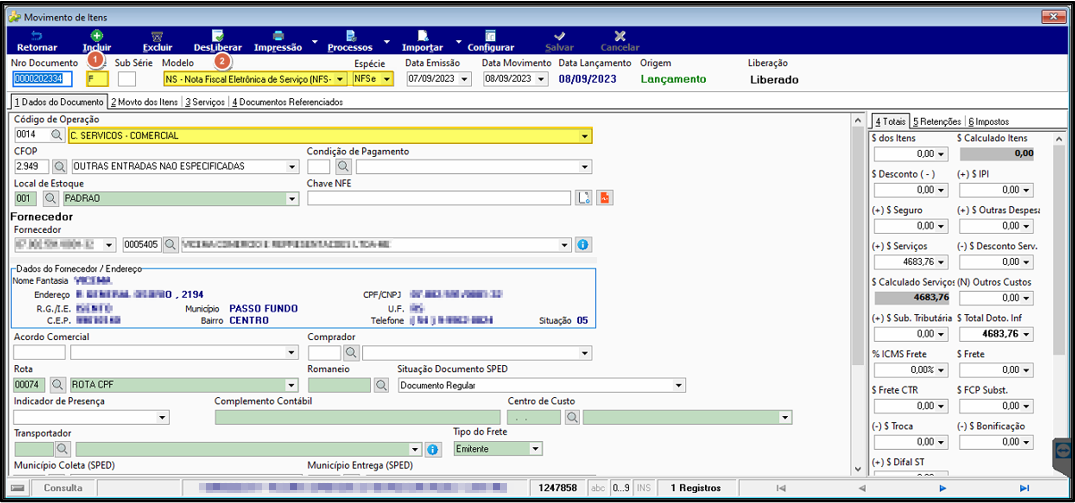Image resolution: width=1075 pixels, height=503 pixels.
Task: Open the Data Movimento date picker
Action: click(x=542, y=79)
